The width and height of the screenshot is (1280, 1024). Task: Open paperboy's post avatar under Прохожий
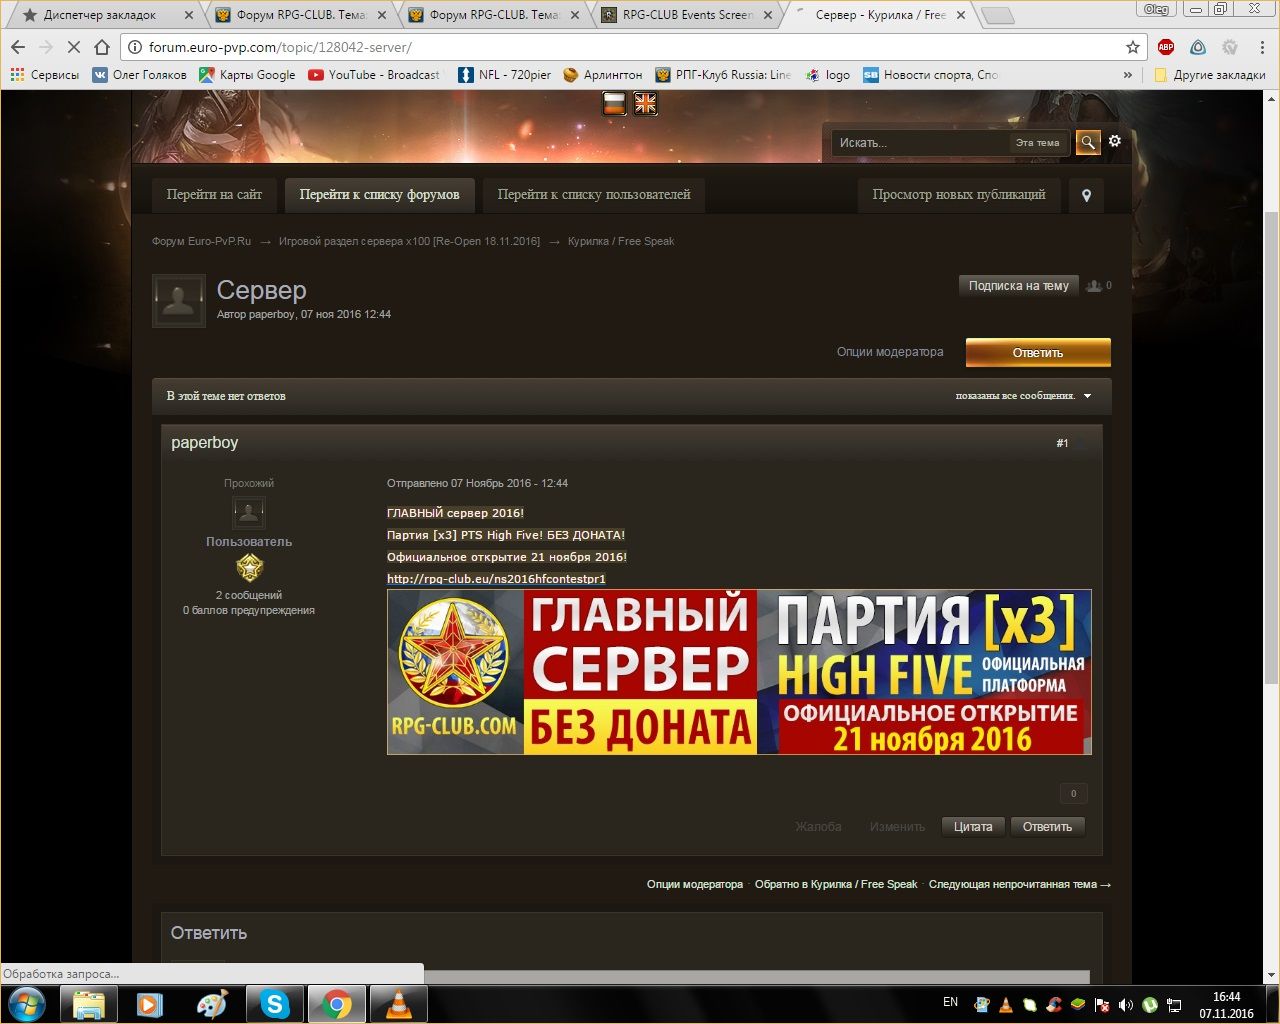(x=249, y=513)
